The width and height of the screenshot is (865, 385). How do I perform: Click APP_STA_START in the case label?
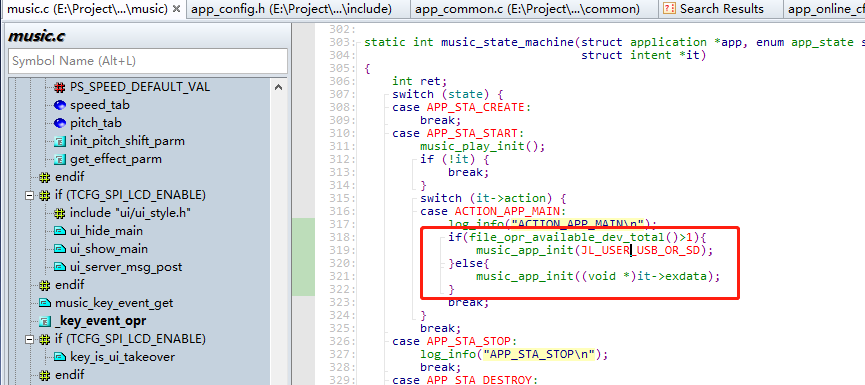(x=472, y=133)
